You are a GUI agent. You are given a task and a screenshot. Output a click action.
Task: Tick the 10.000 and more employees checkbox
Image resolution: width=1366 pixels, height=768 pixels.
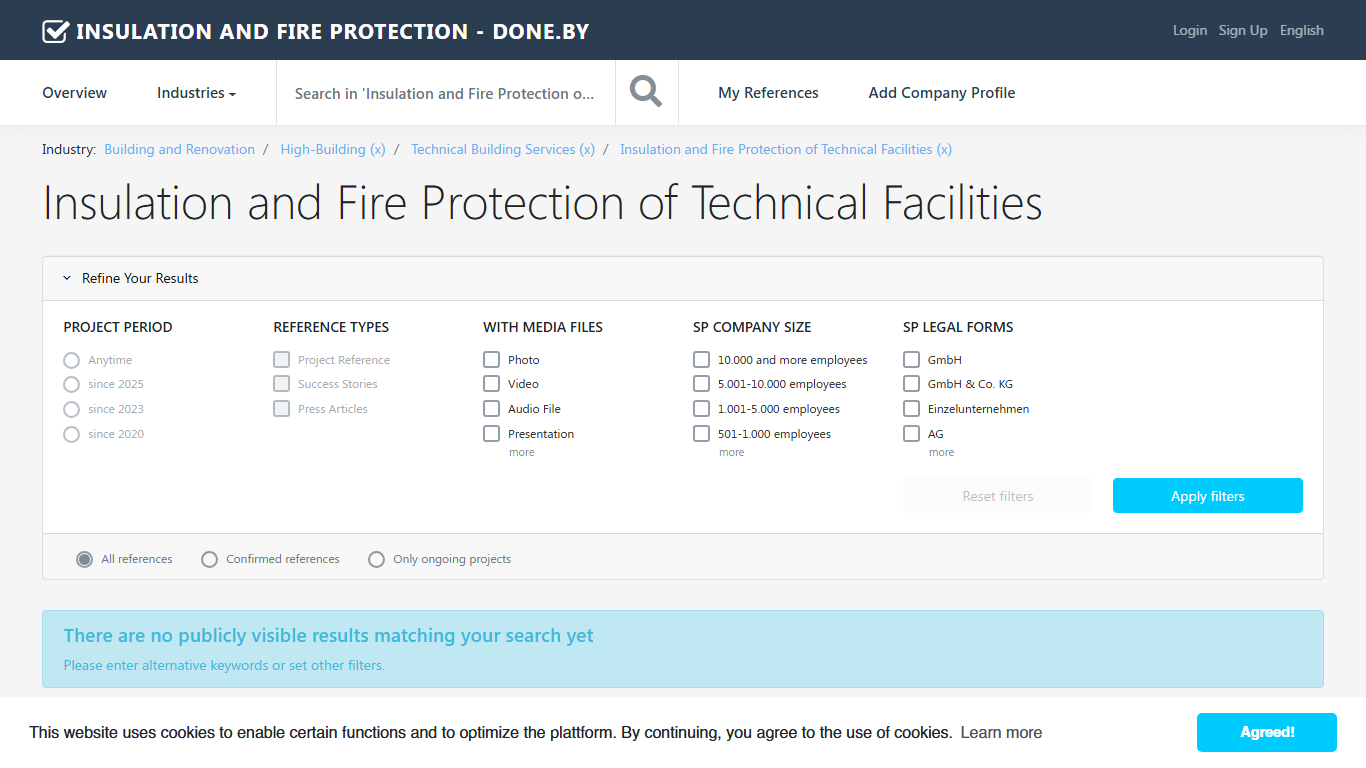pos(701,359)
